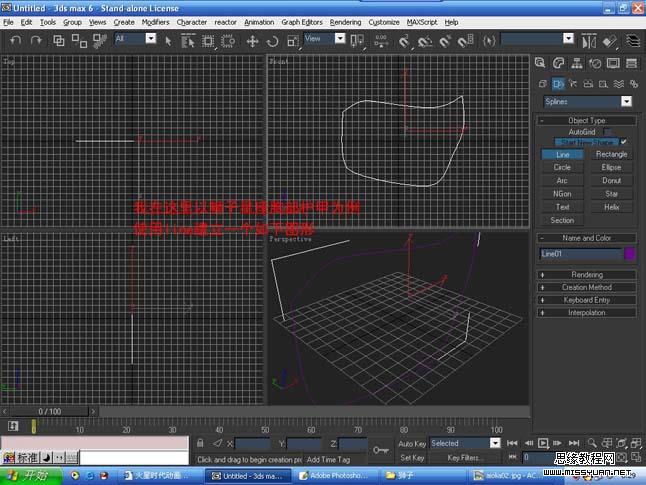Open the Customize menu
This screenshot has width=646, height=485.
point(384,22)
